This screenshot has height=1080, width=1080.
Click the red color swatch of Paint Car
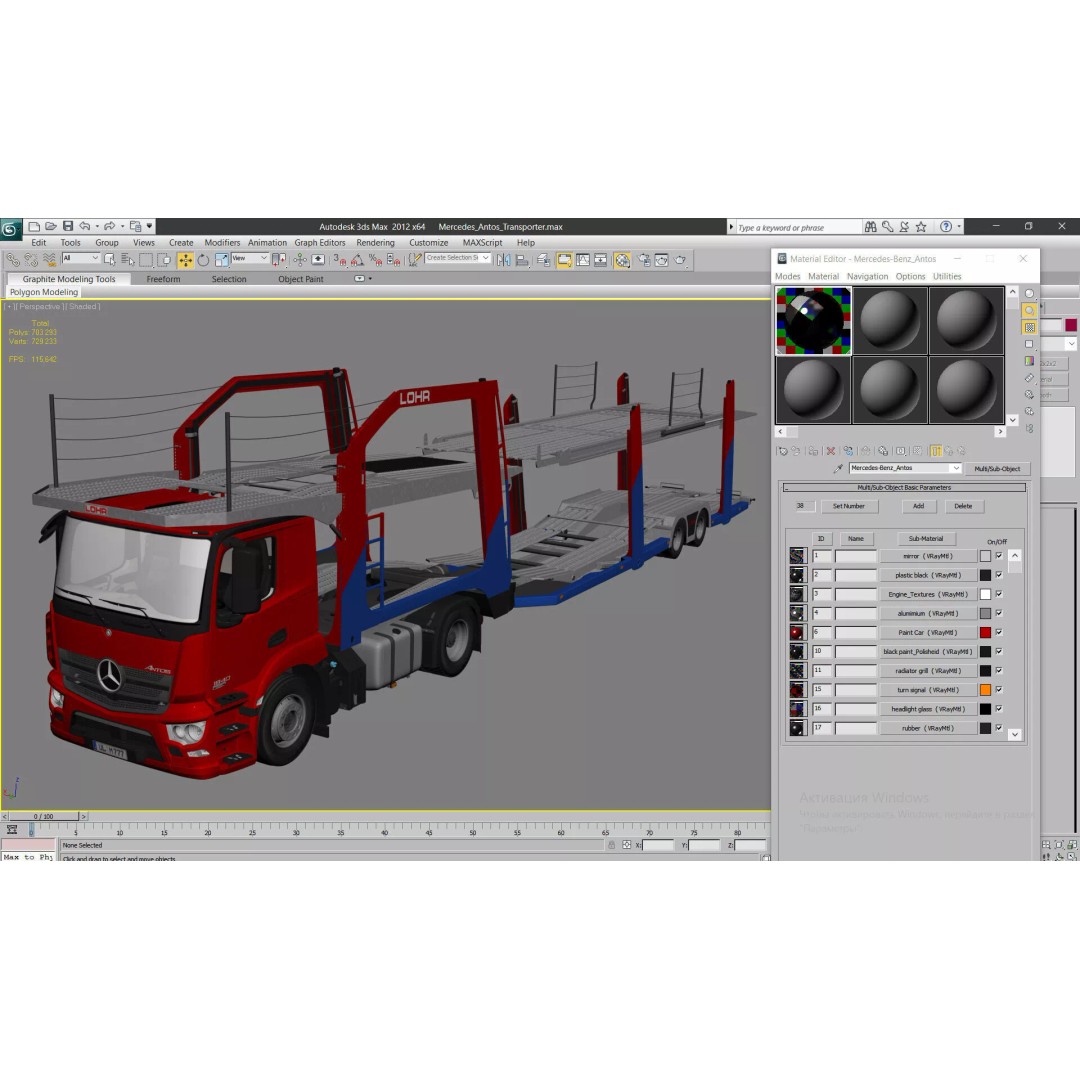985,632
